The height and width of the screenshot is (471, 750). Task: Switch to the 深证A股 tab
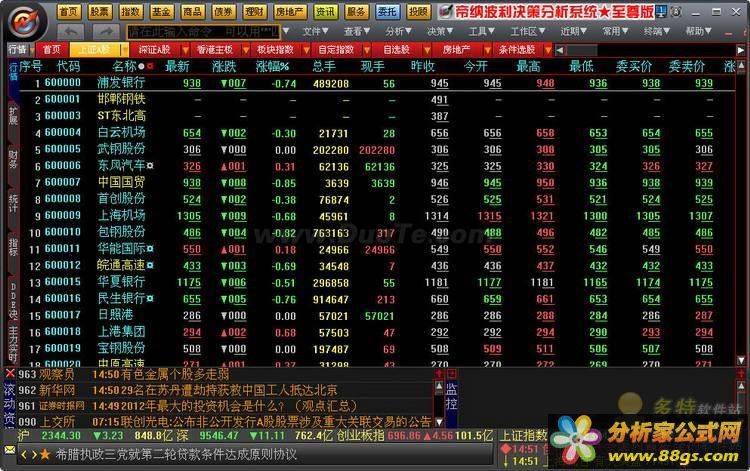coord(155,50)
